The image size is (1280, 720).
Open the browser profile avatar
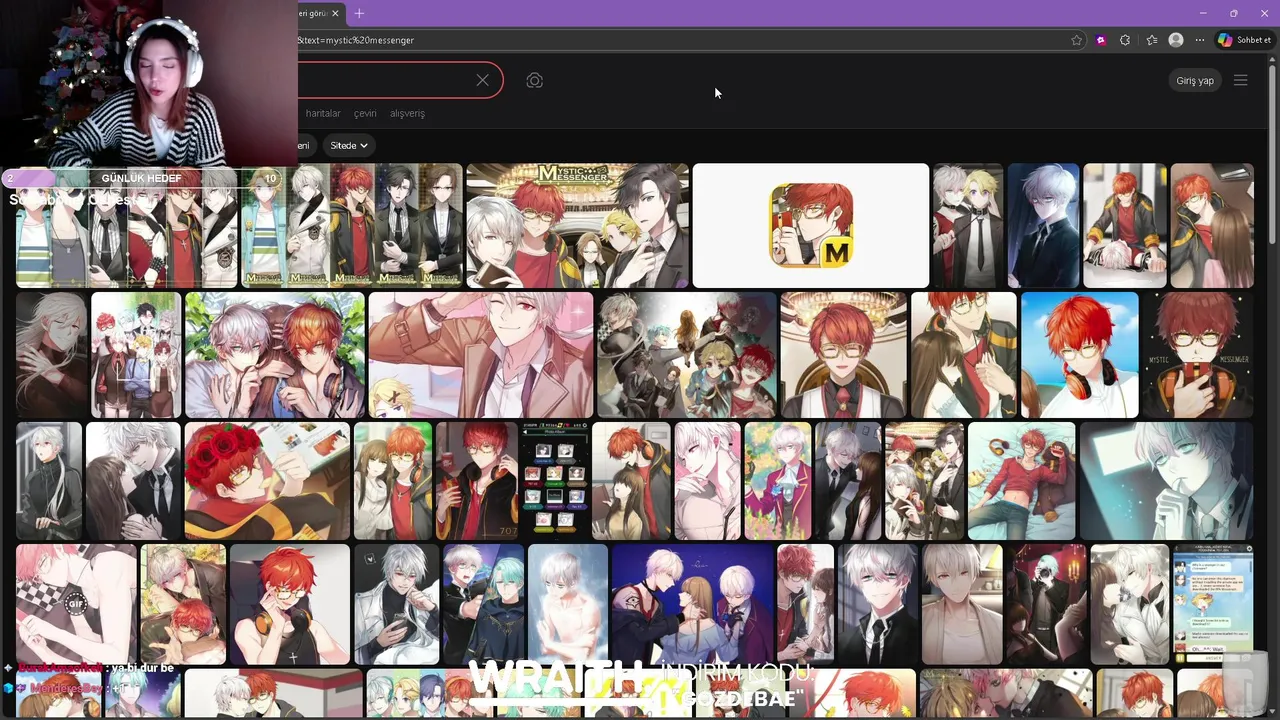point(1176,40)
